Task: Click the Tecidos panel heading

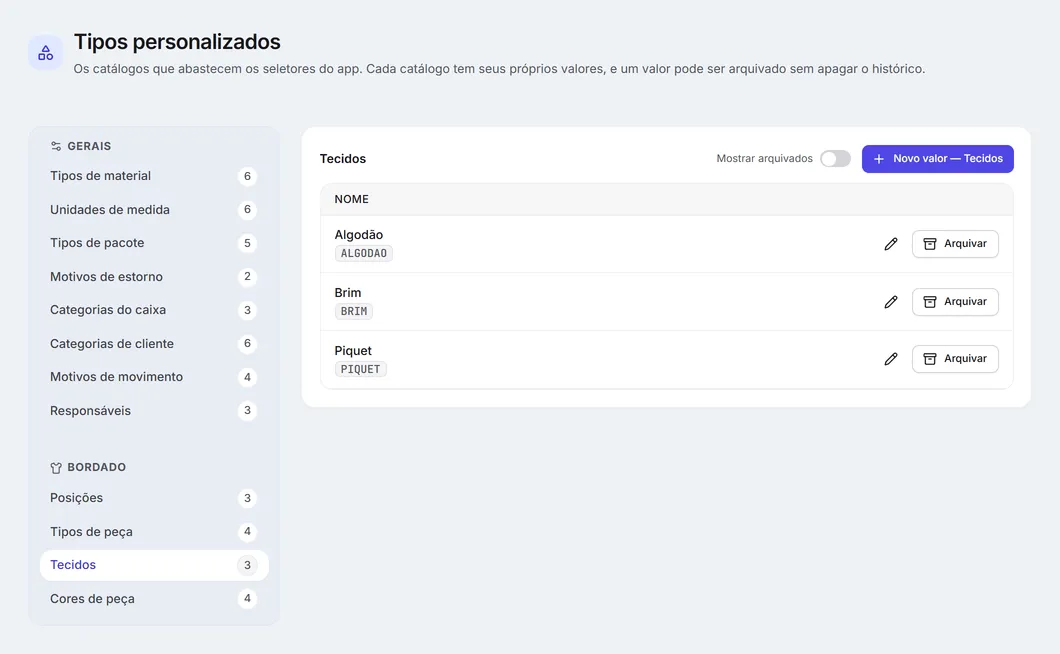Action: 343,159
